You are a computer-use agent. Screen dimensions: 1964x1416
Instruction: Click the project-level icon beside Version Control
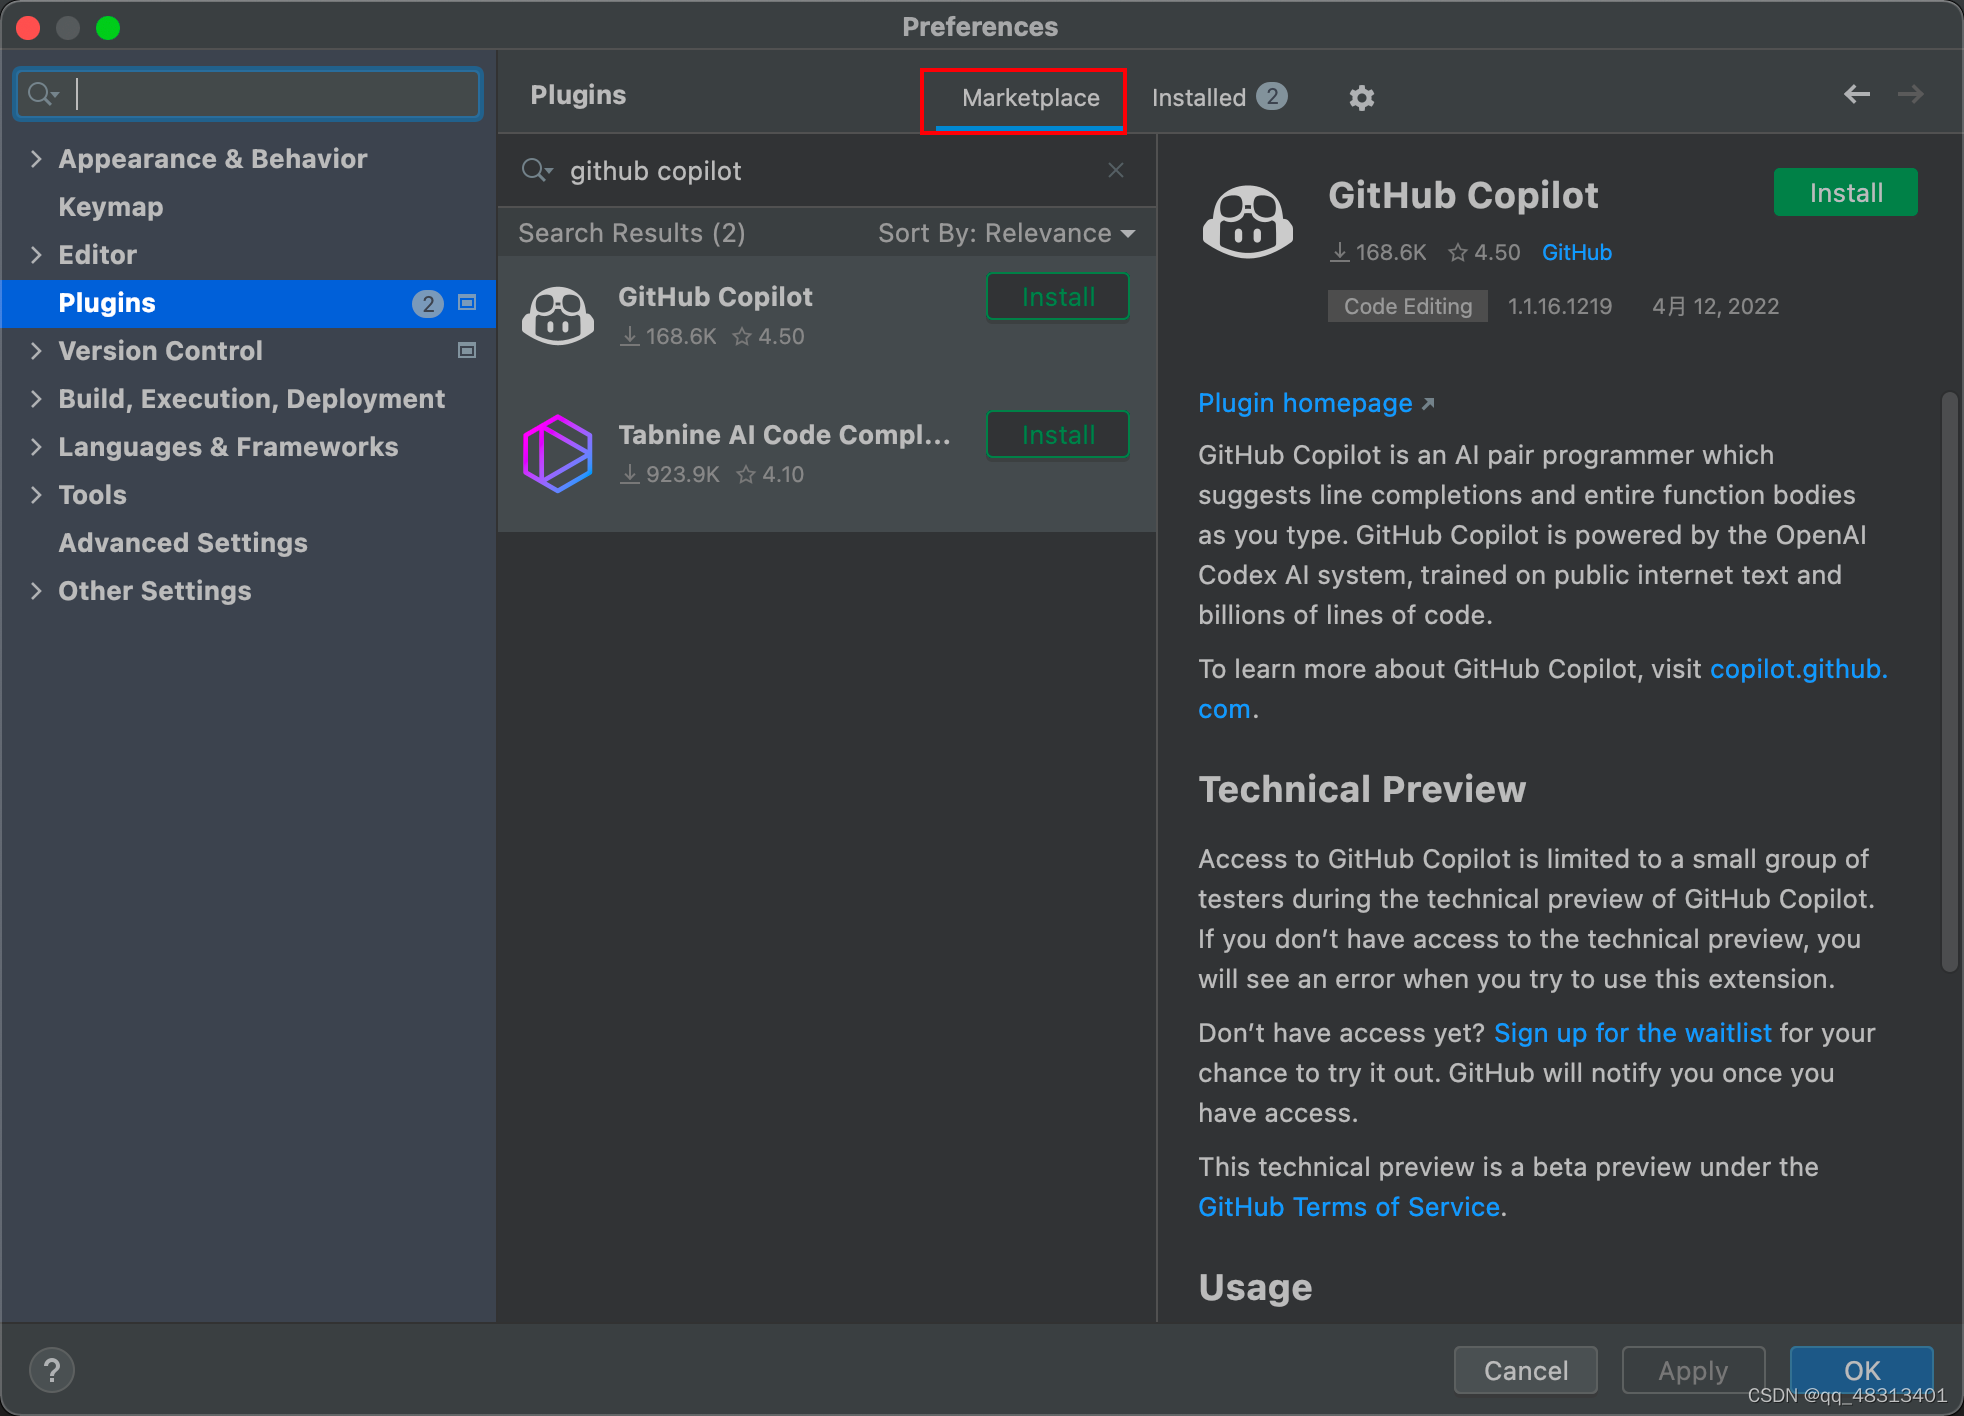point(467,350)
